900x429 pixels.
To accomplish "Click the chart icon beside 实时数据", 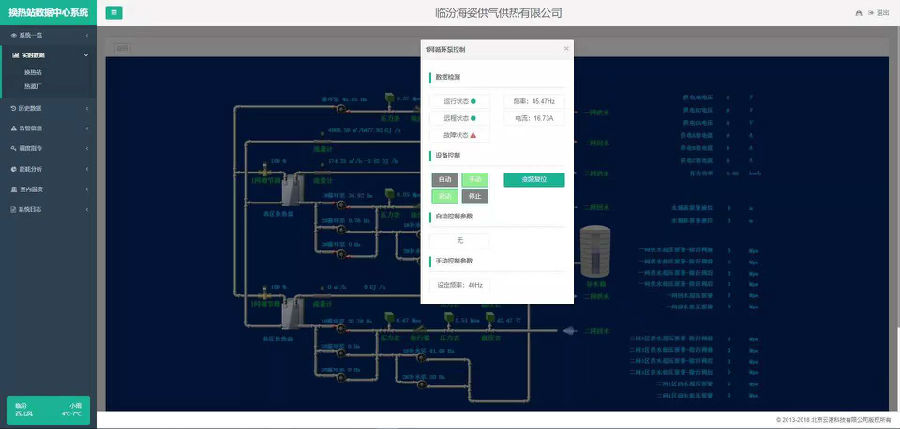I will 15,55.
